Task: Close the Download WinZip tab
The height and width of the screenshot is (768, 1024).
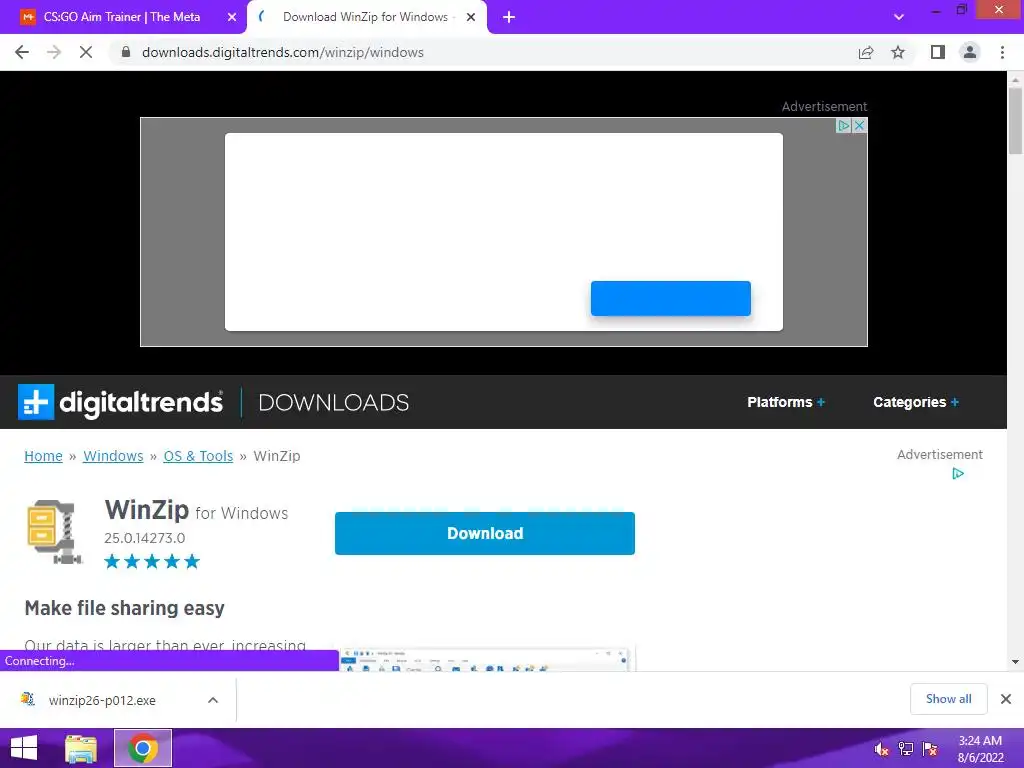Action: 470,18
